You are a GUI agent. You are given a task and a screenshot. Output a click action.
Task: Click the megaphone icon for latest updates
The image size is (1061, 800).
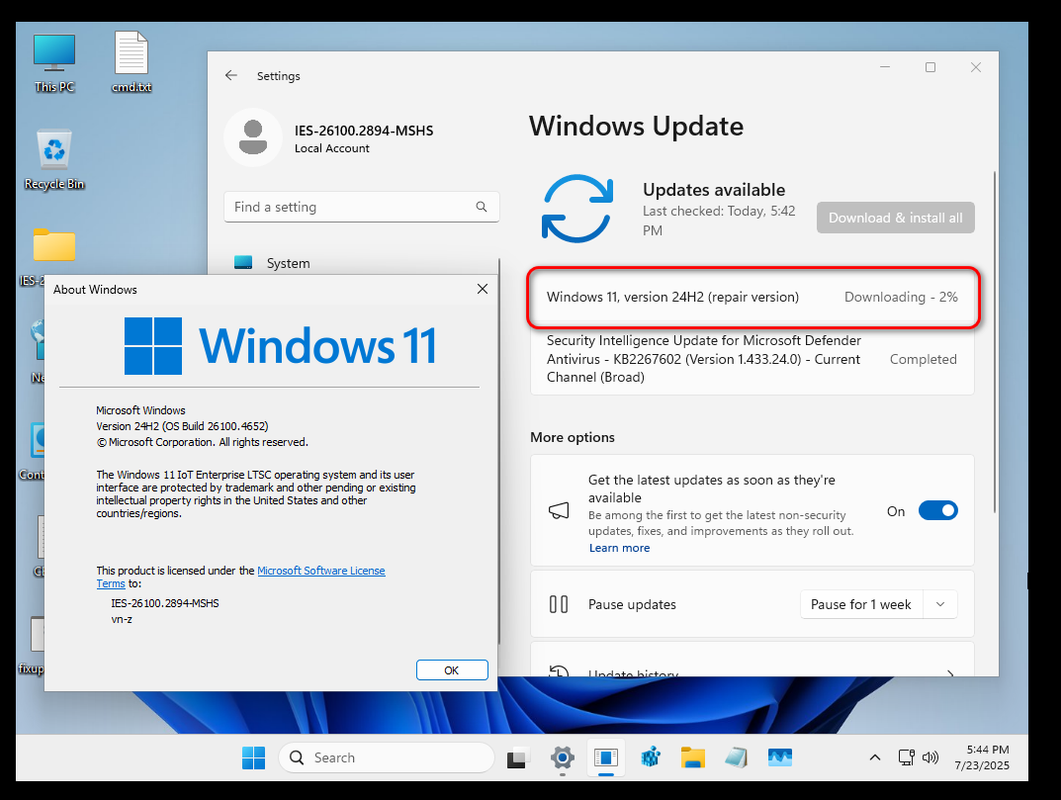coord(559,511)
